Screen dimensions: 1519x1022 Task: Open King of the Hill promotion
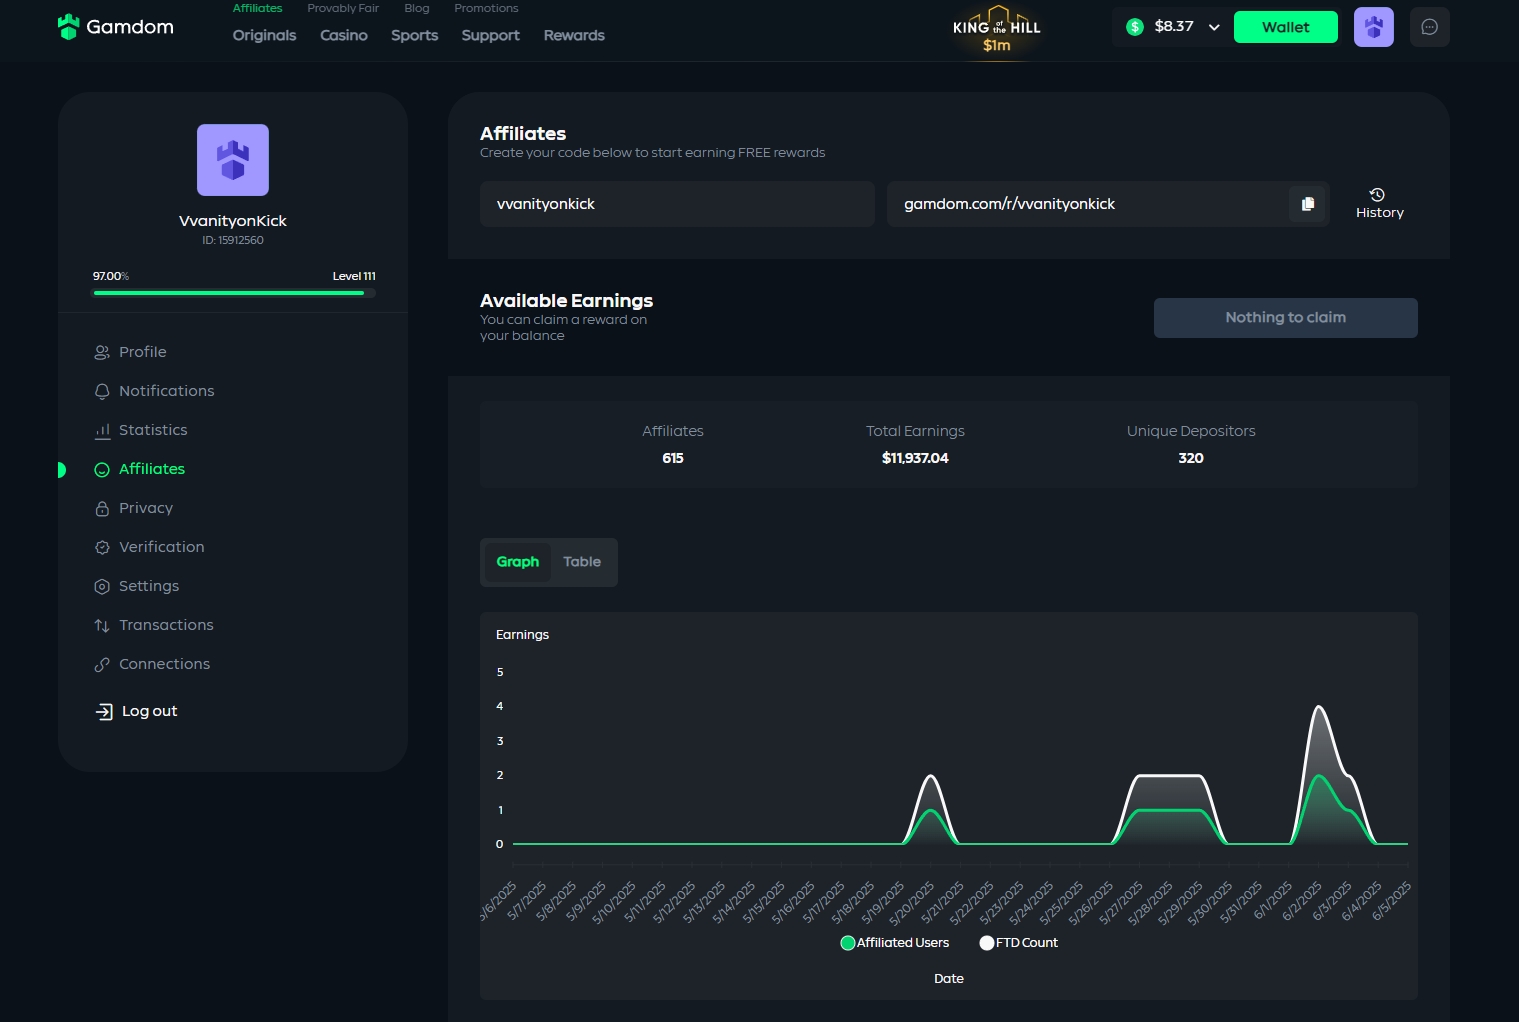point(997,30)
